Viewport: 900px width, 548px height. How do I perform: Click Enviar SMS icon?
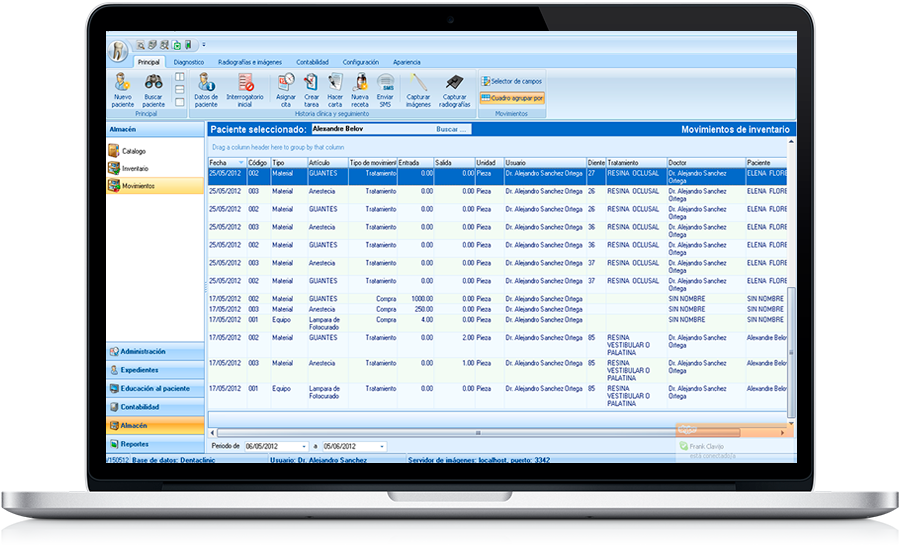click(x=385, y=84)
